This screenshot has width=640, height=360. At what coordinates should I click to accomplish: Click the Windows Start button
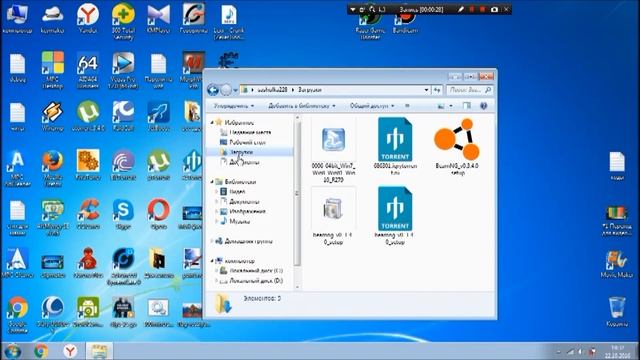point(13,351)
